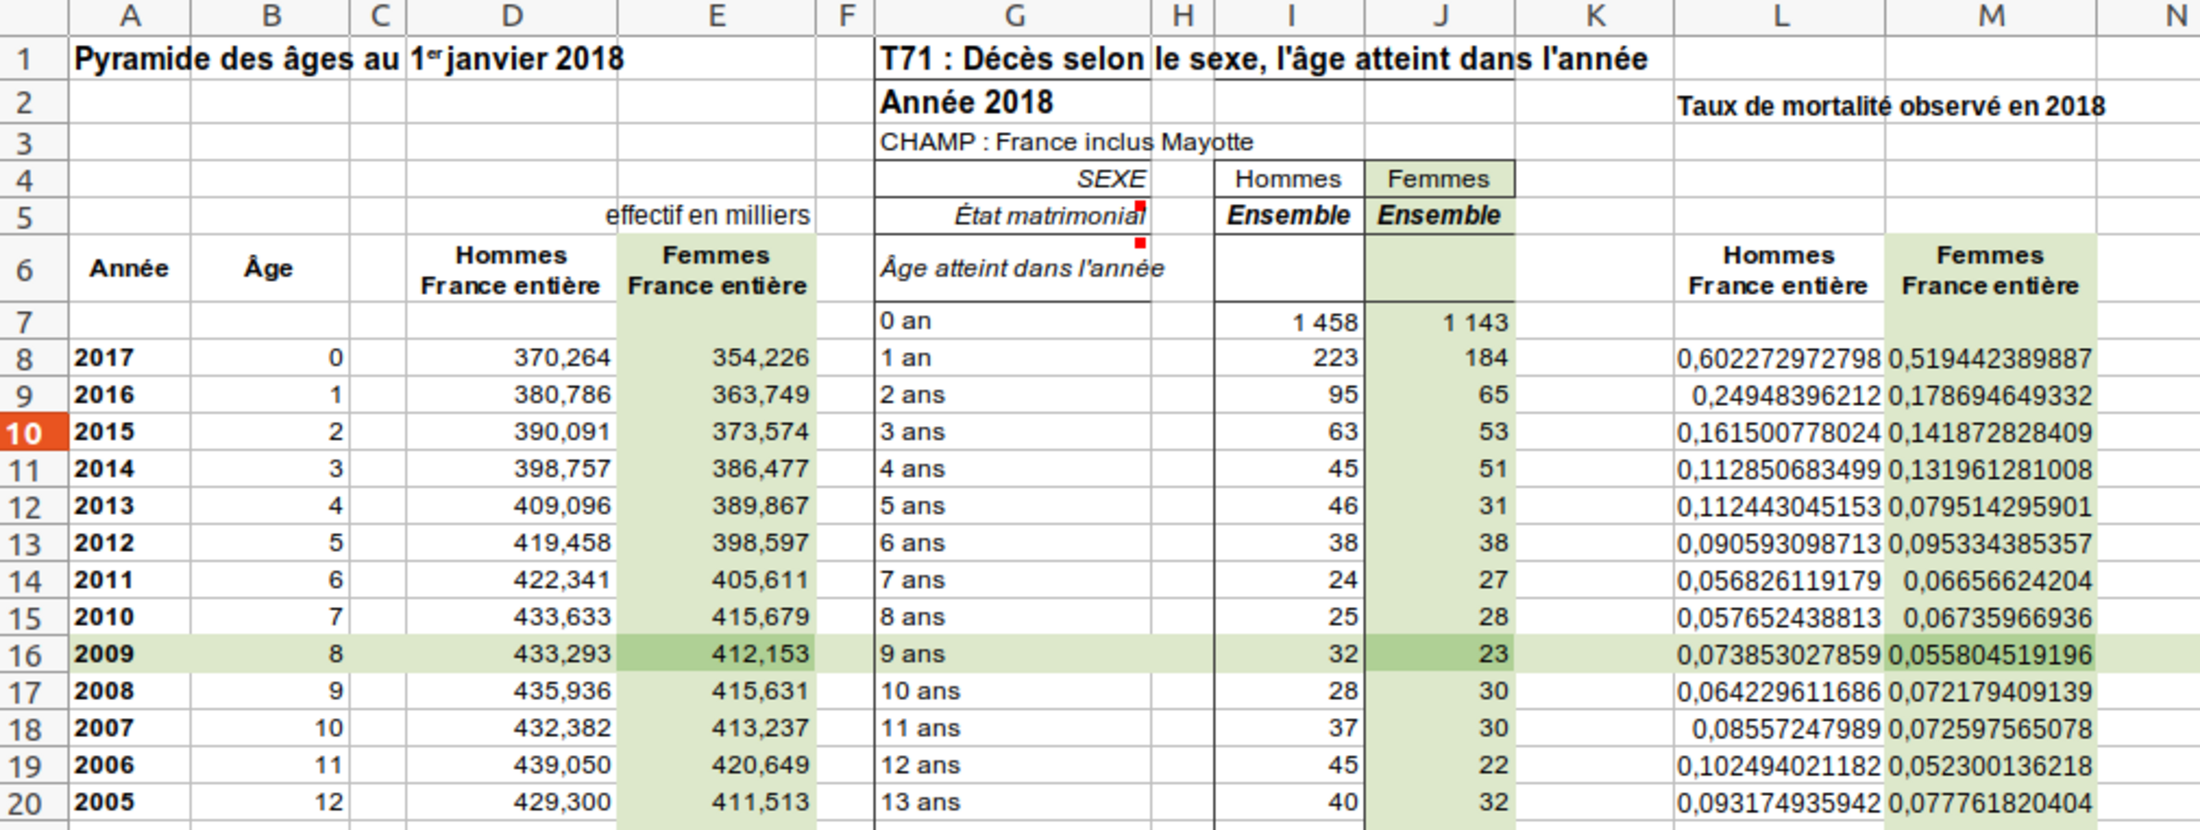2200x830 pixels.
Task: Click the 'effectif en milliers' cell
Action: pos(708,216)
